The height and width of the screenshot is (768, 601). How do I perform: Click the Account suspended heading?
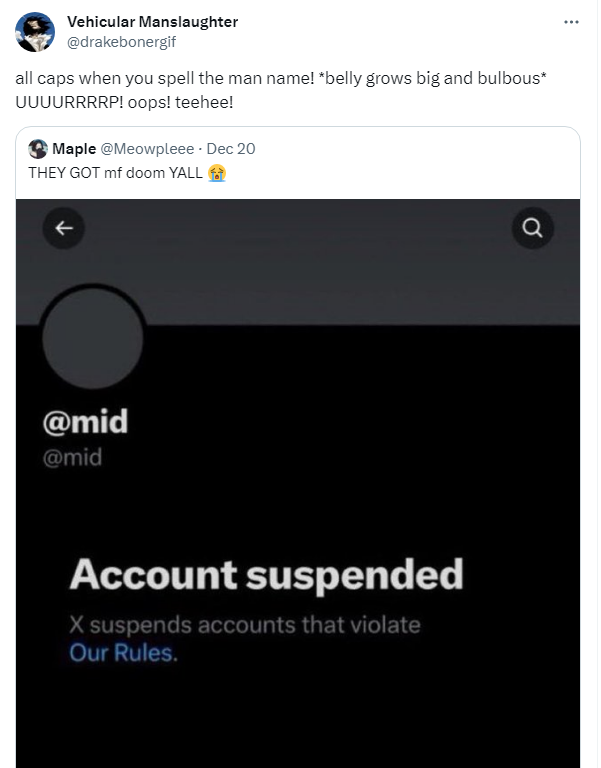(x=267, y=575)
